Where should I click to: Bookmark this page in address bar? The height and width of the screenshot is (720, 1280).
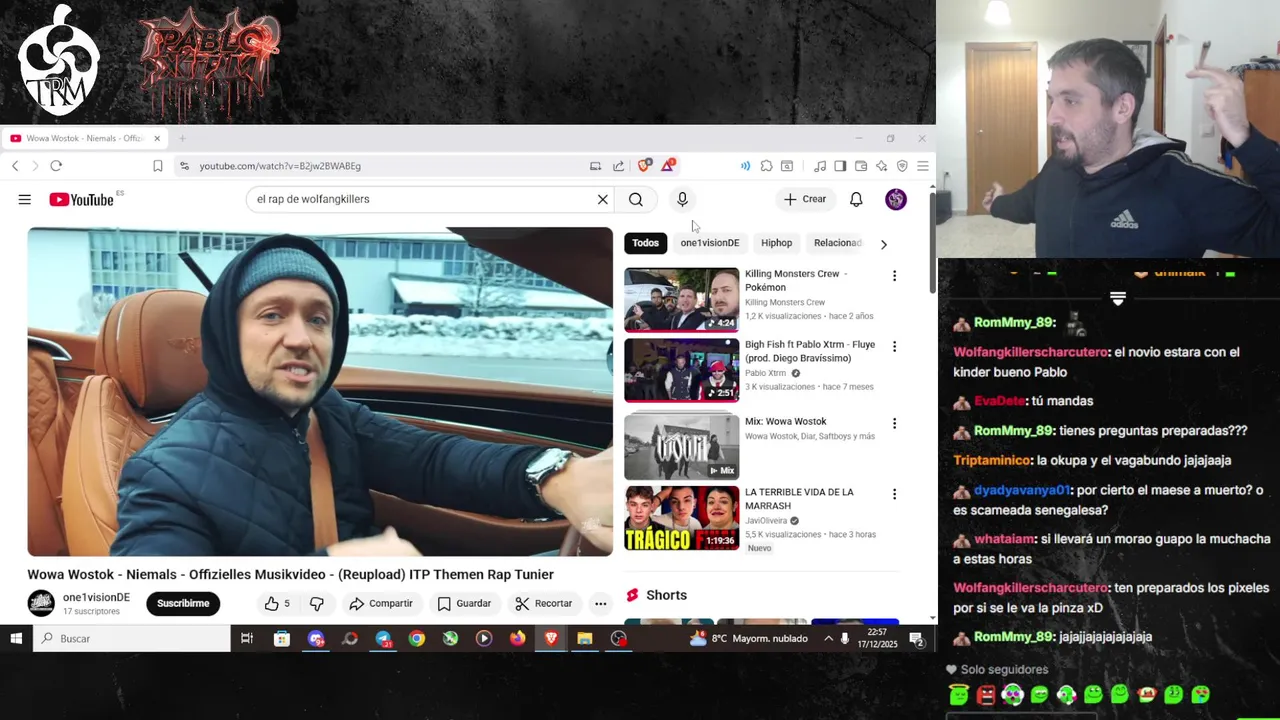pyautogui.click(x=157, y=166)
